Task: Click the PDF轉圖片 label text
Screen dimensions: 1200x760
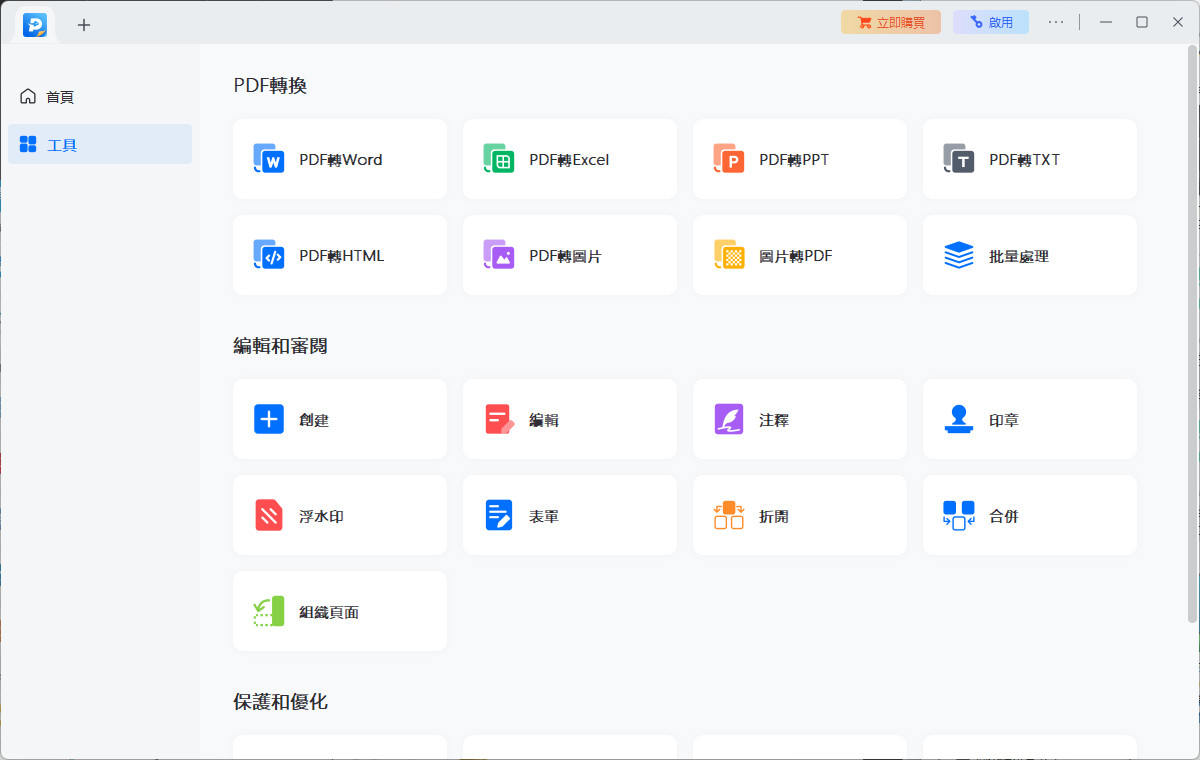Action: [x=566, y=256]
